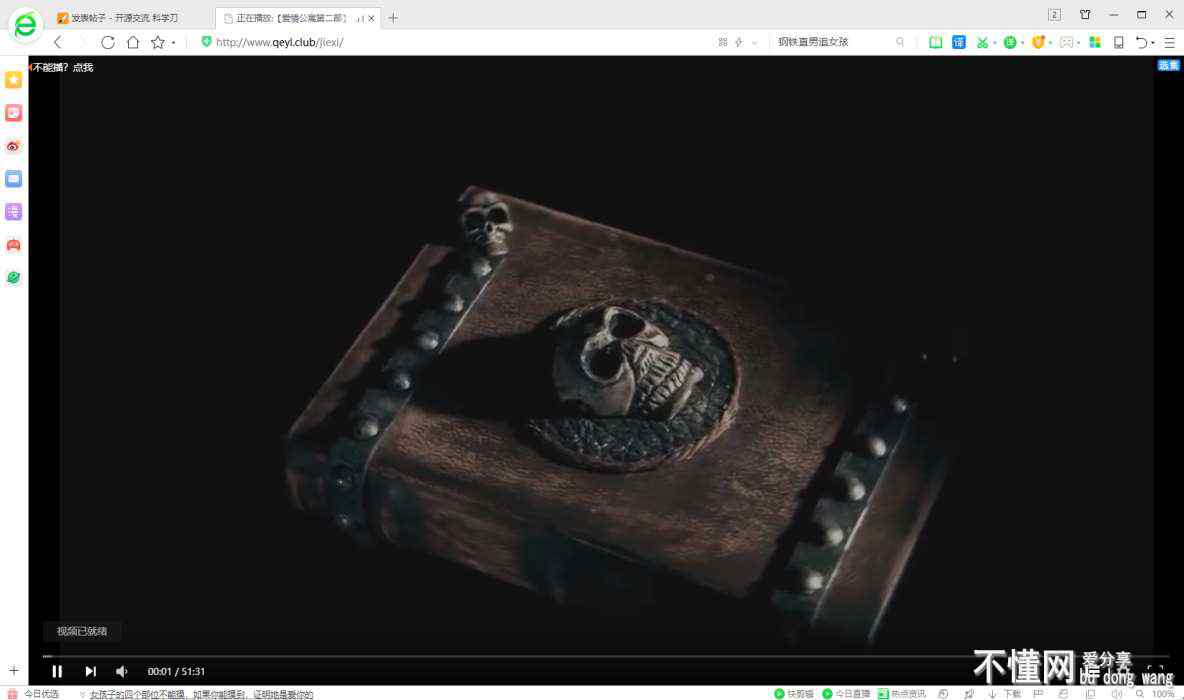This screenshot has height=700, width=1184.
Task: Click the search magnifier icon
Action: pos(899,42)
